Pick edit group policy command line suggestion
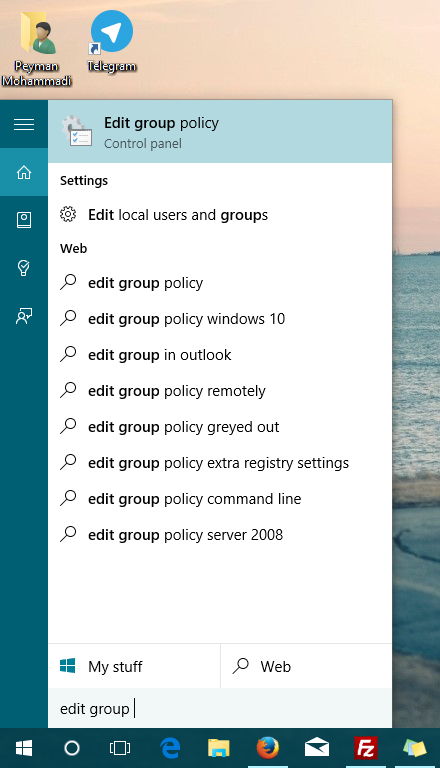The width and height of the screenshot is (440, 768). 220,499
